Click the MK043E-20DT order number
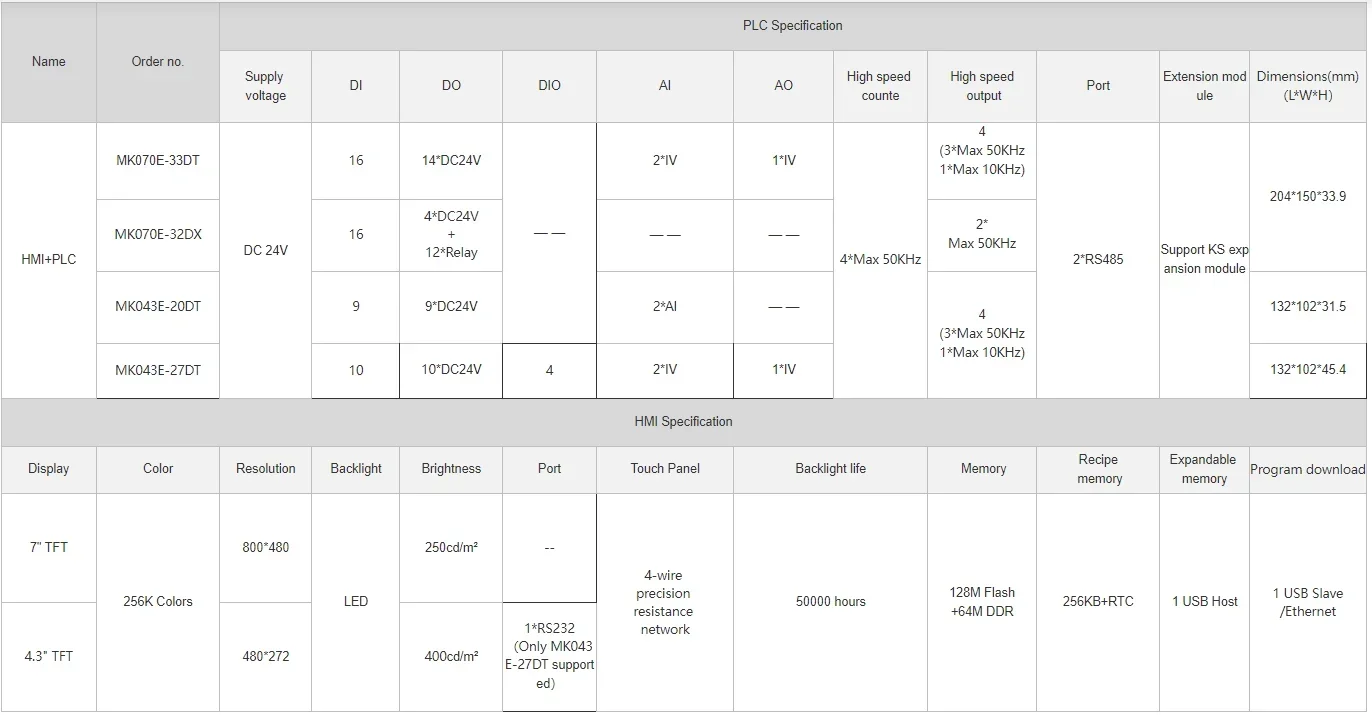Image resolution: width=1372 pixels, height=715 pixels. coord(158,307)
